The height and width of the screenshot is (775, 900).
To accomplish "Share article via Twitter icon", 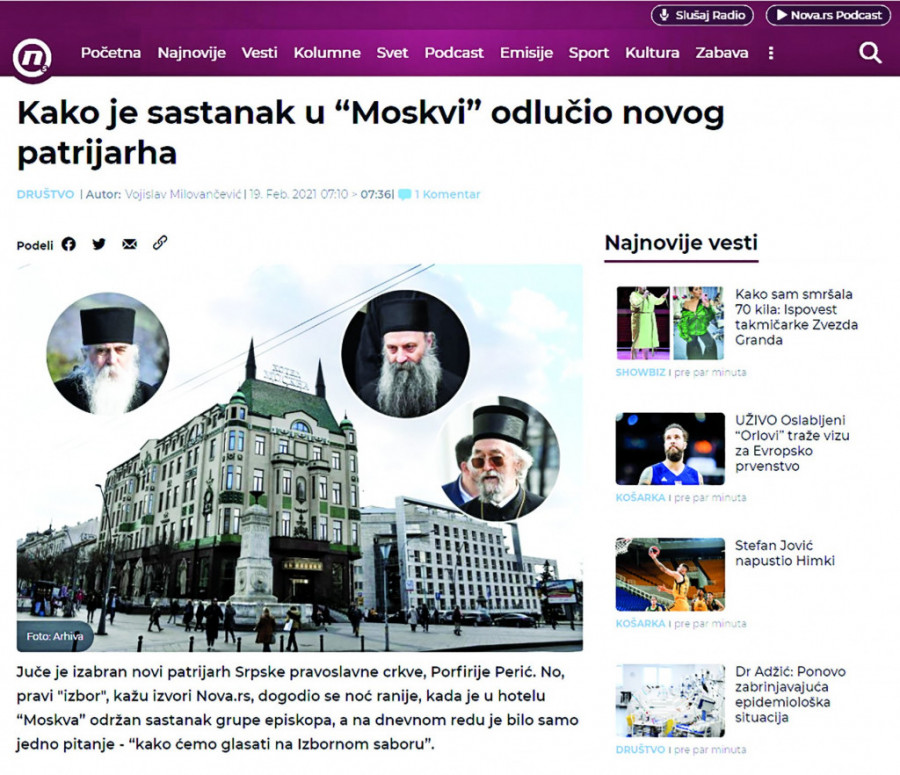I will pos(99,244).
